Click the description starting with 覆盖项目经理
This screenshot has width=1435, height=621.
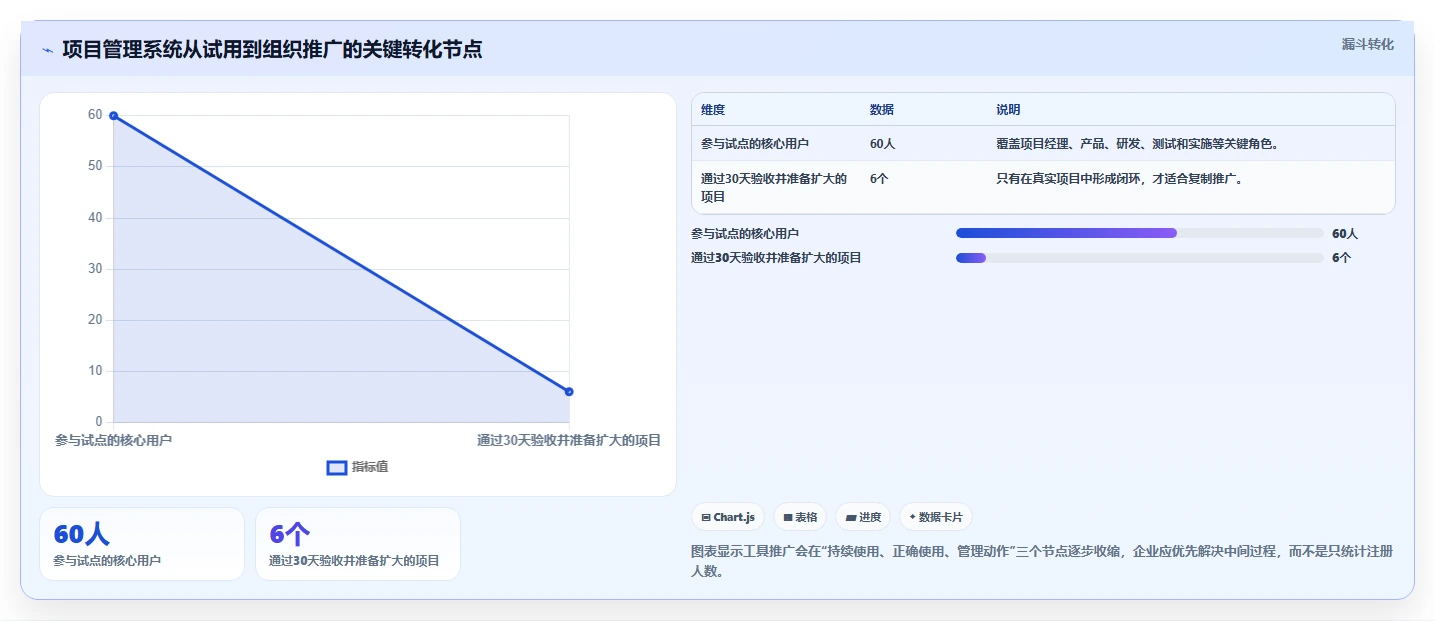1138,144
